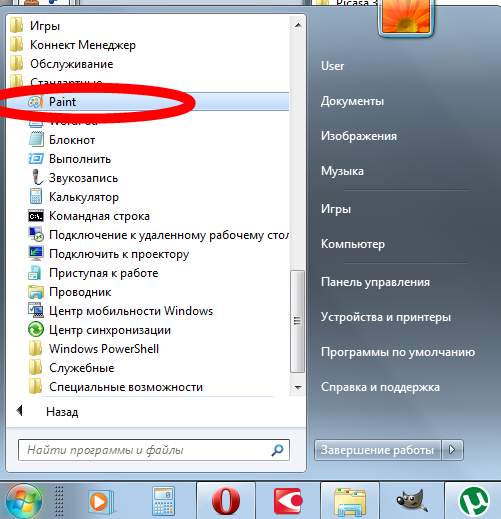Expand the Windows PowerShell folder

(104, 349)
